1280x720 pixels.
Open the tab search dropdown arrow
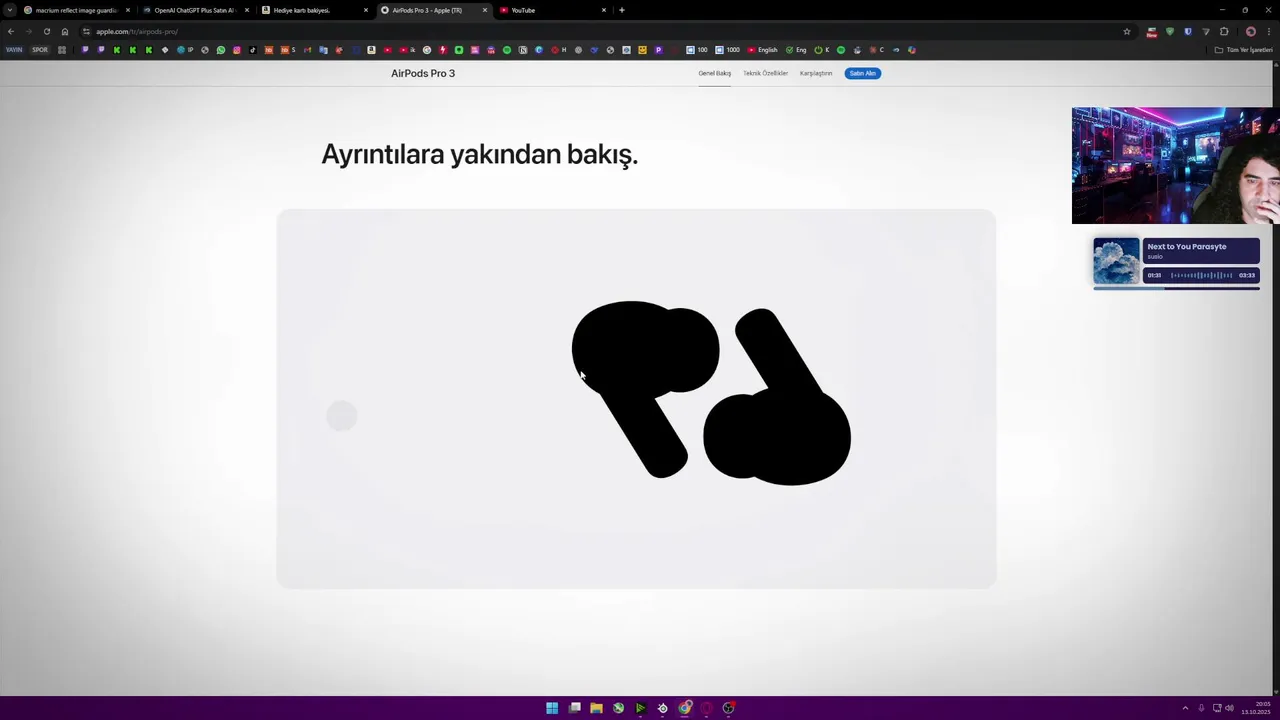(x=9, y=10)
